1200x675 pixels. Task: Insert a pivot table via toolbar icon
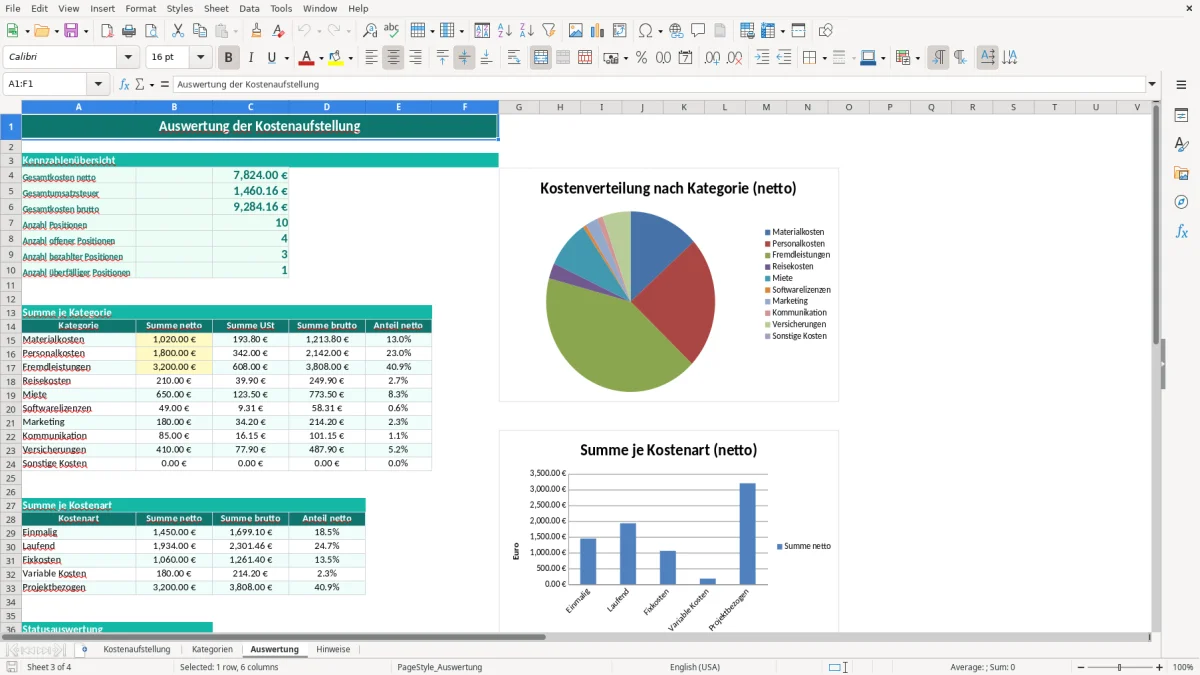click(x=620, y=31)
